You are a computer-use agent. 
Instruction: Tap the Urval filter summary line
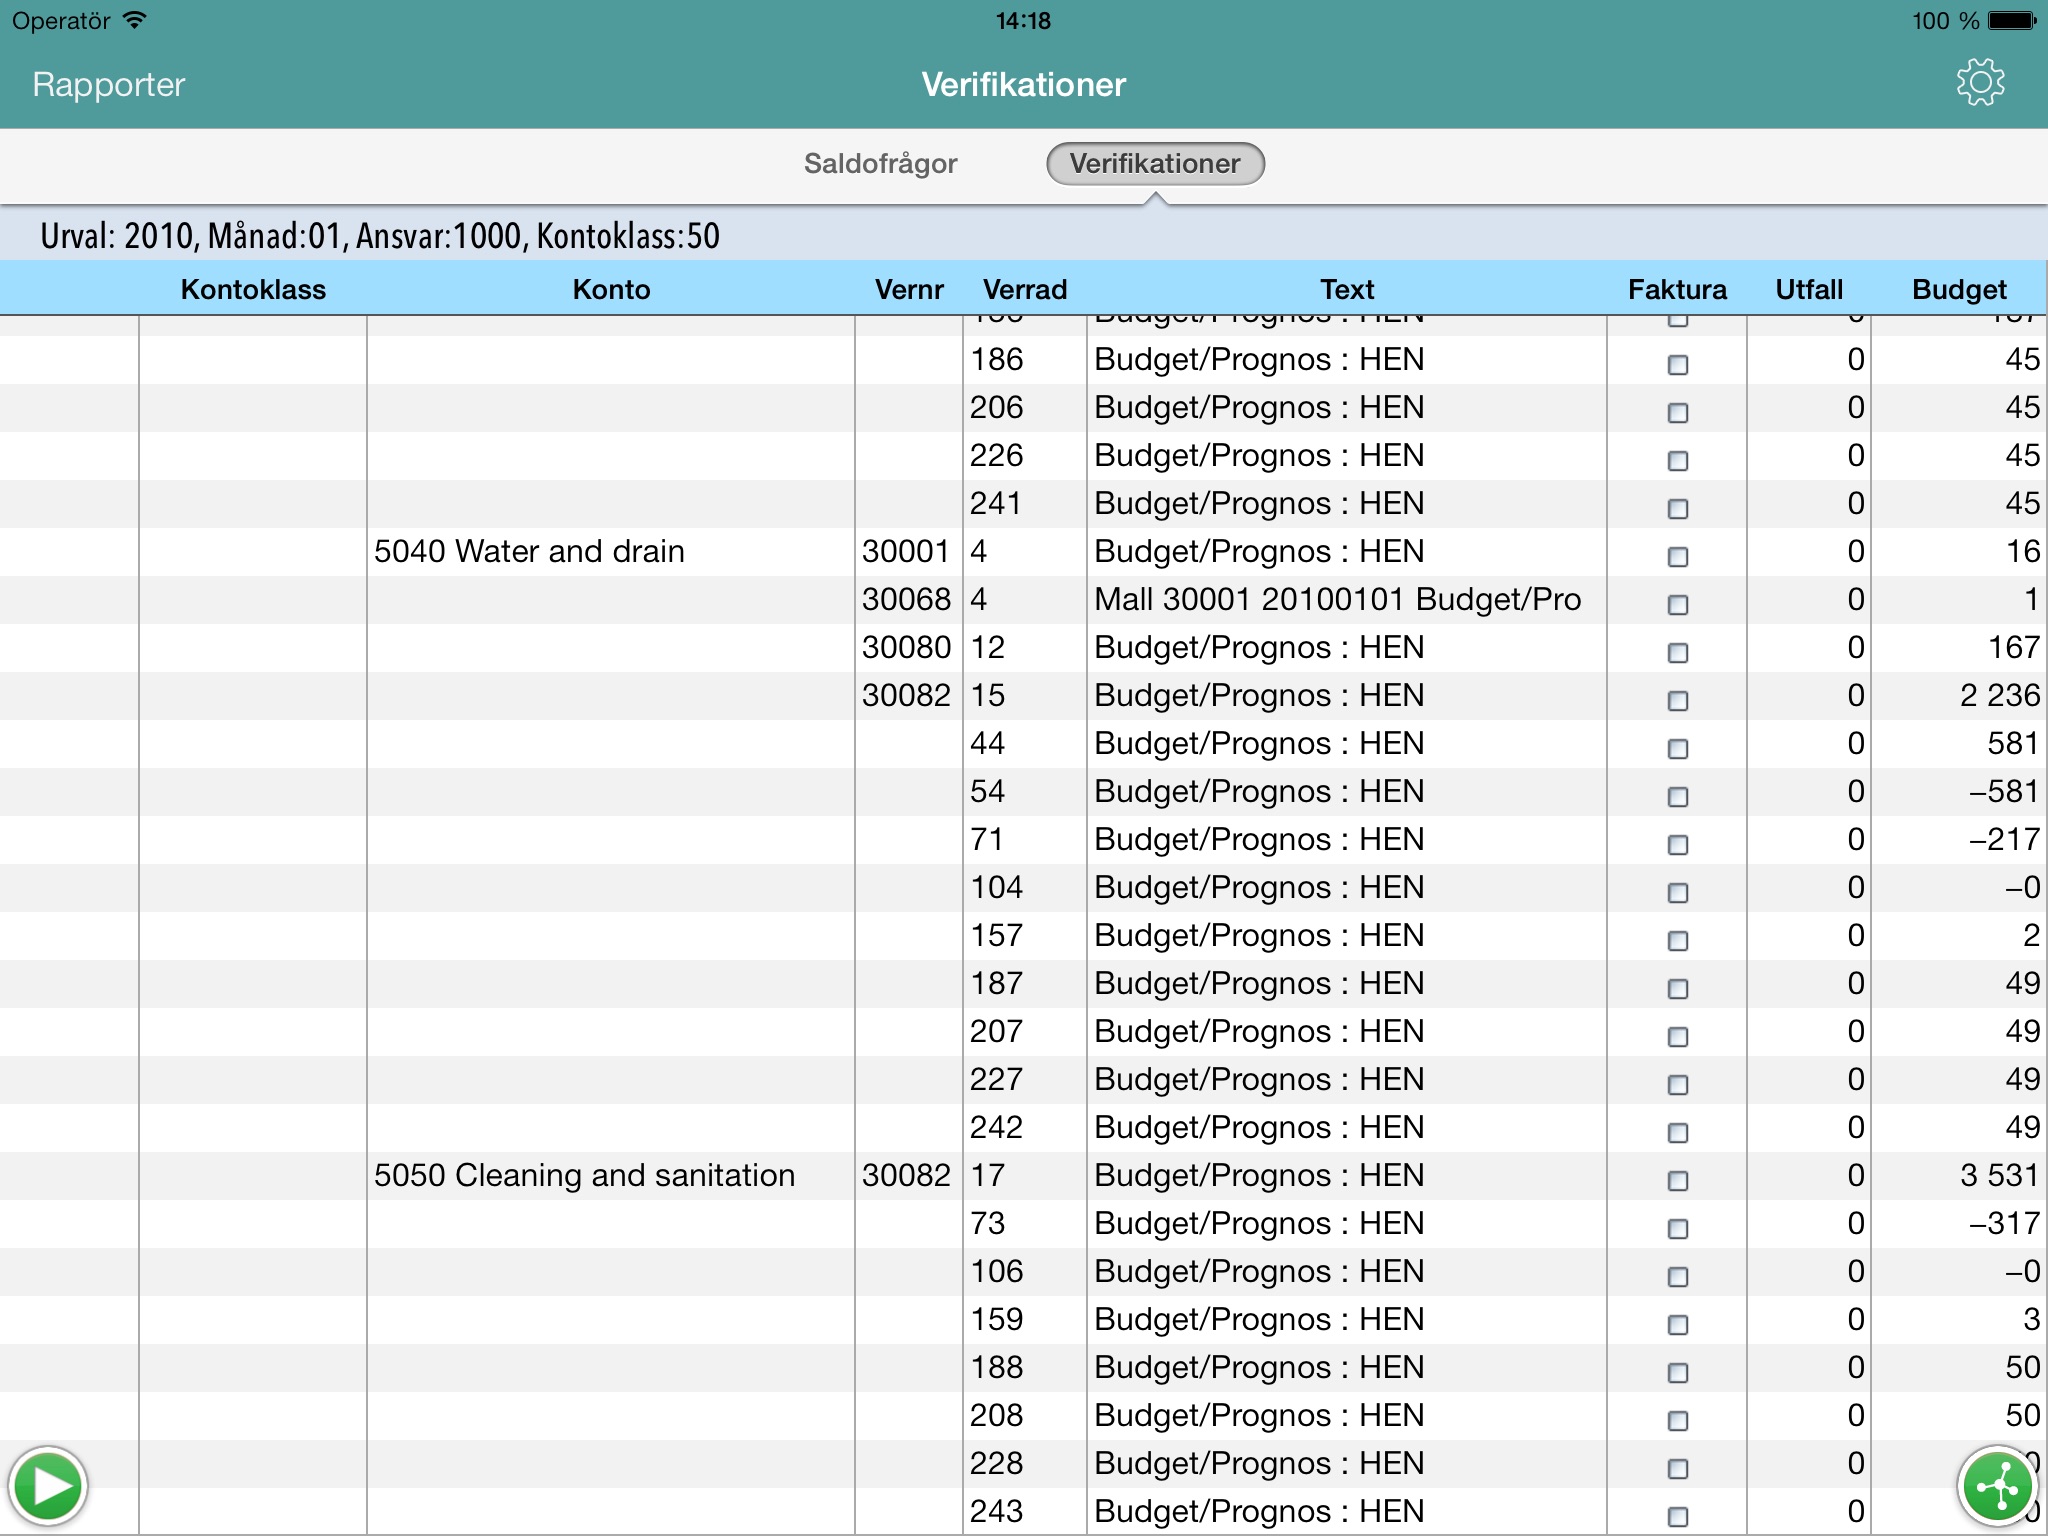[x=380, y=235]
